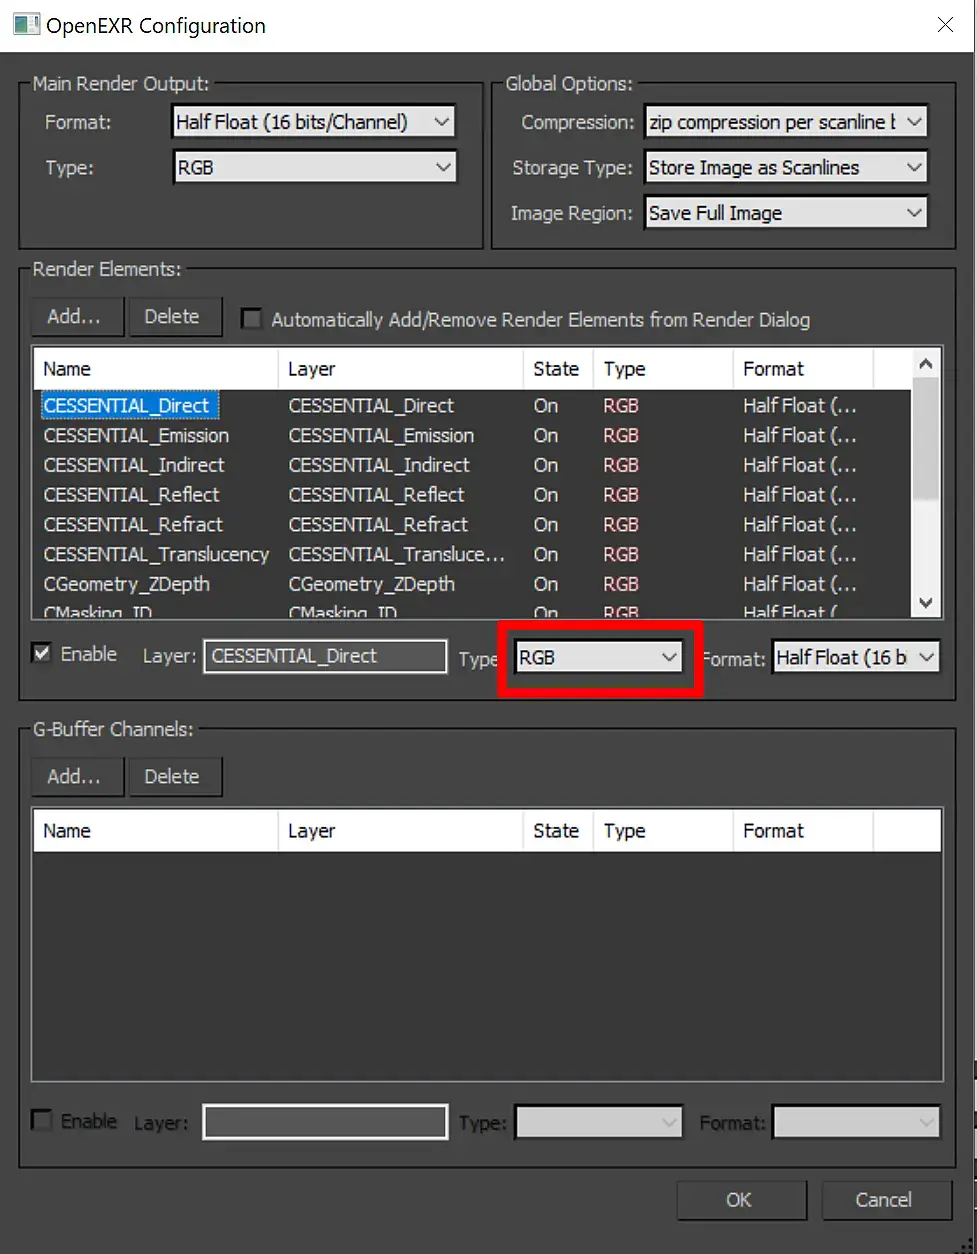977x1254 pixels.
Task: Open the Main Render Output Format dropdown
Action: coord(314,122)
